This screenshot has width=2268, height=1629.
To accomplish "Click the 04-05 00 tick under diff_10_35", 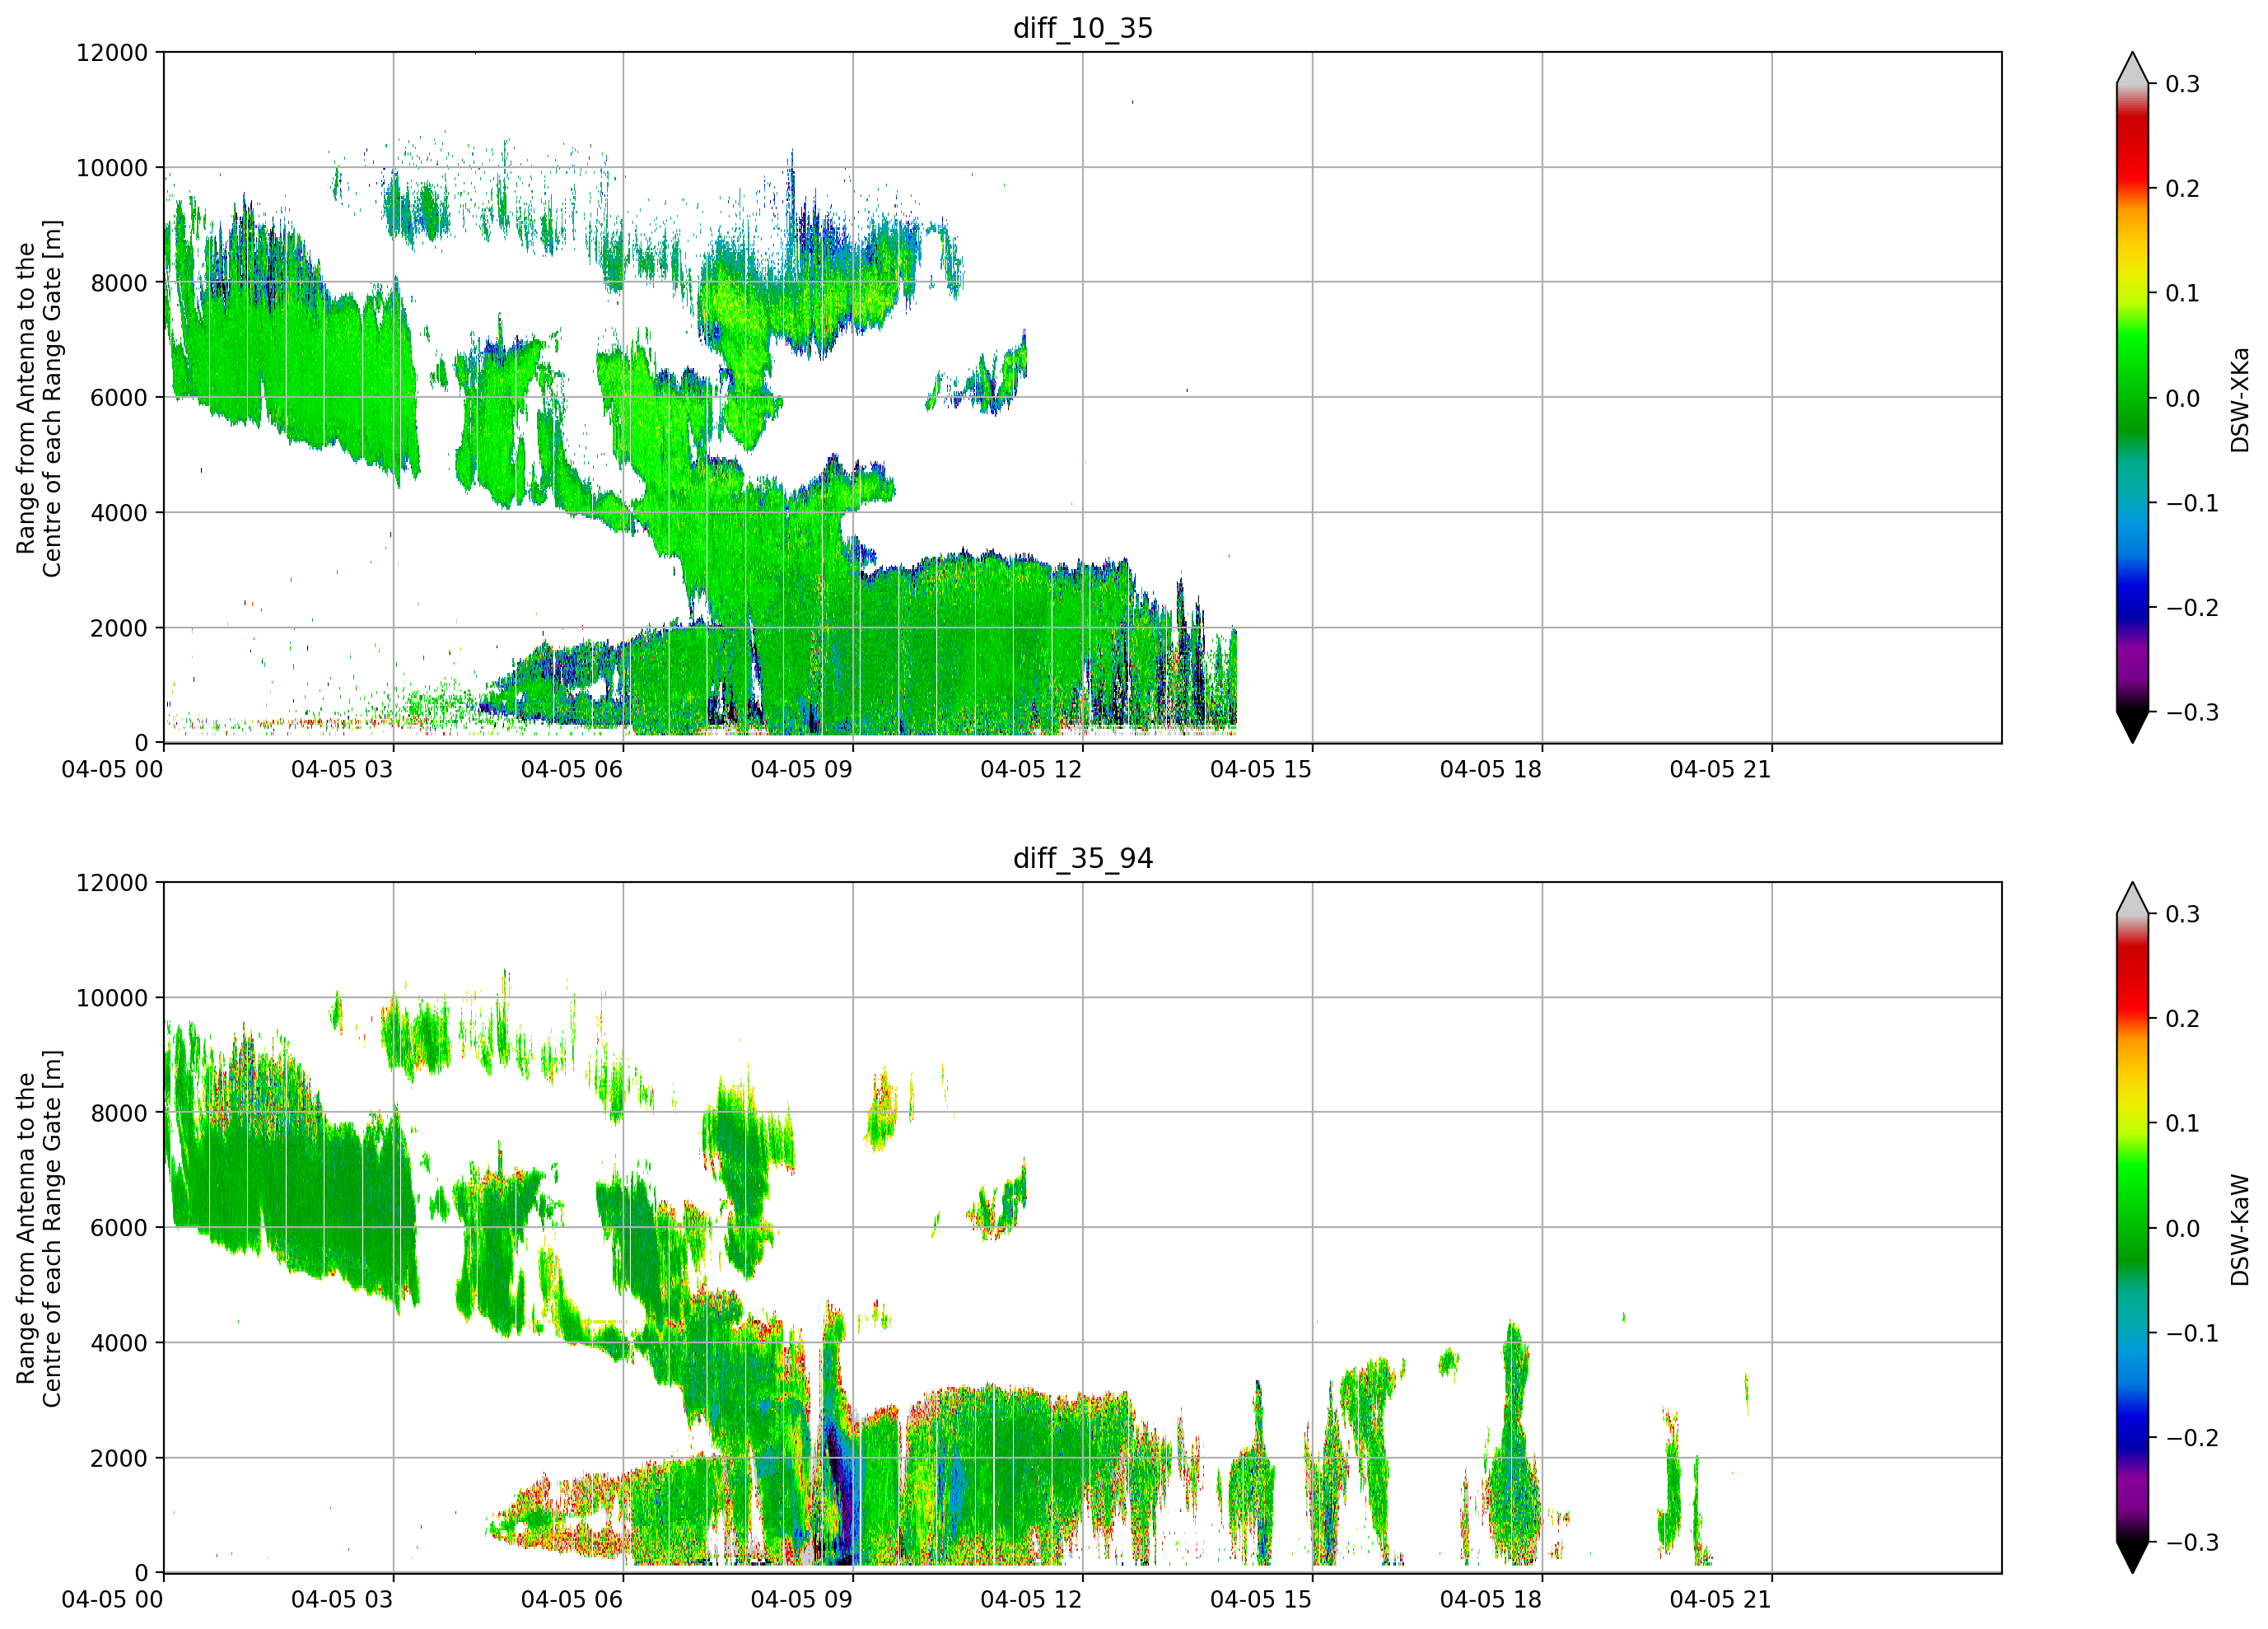I will tap(112, 769).
